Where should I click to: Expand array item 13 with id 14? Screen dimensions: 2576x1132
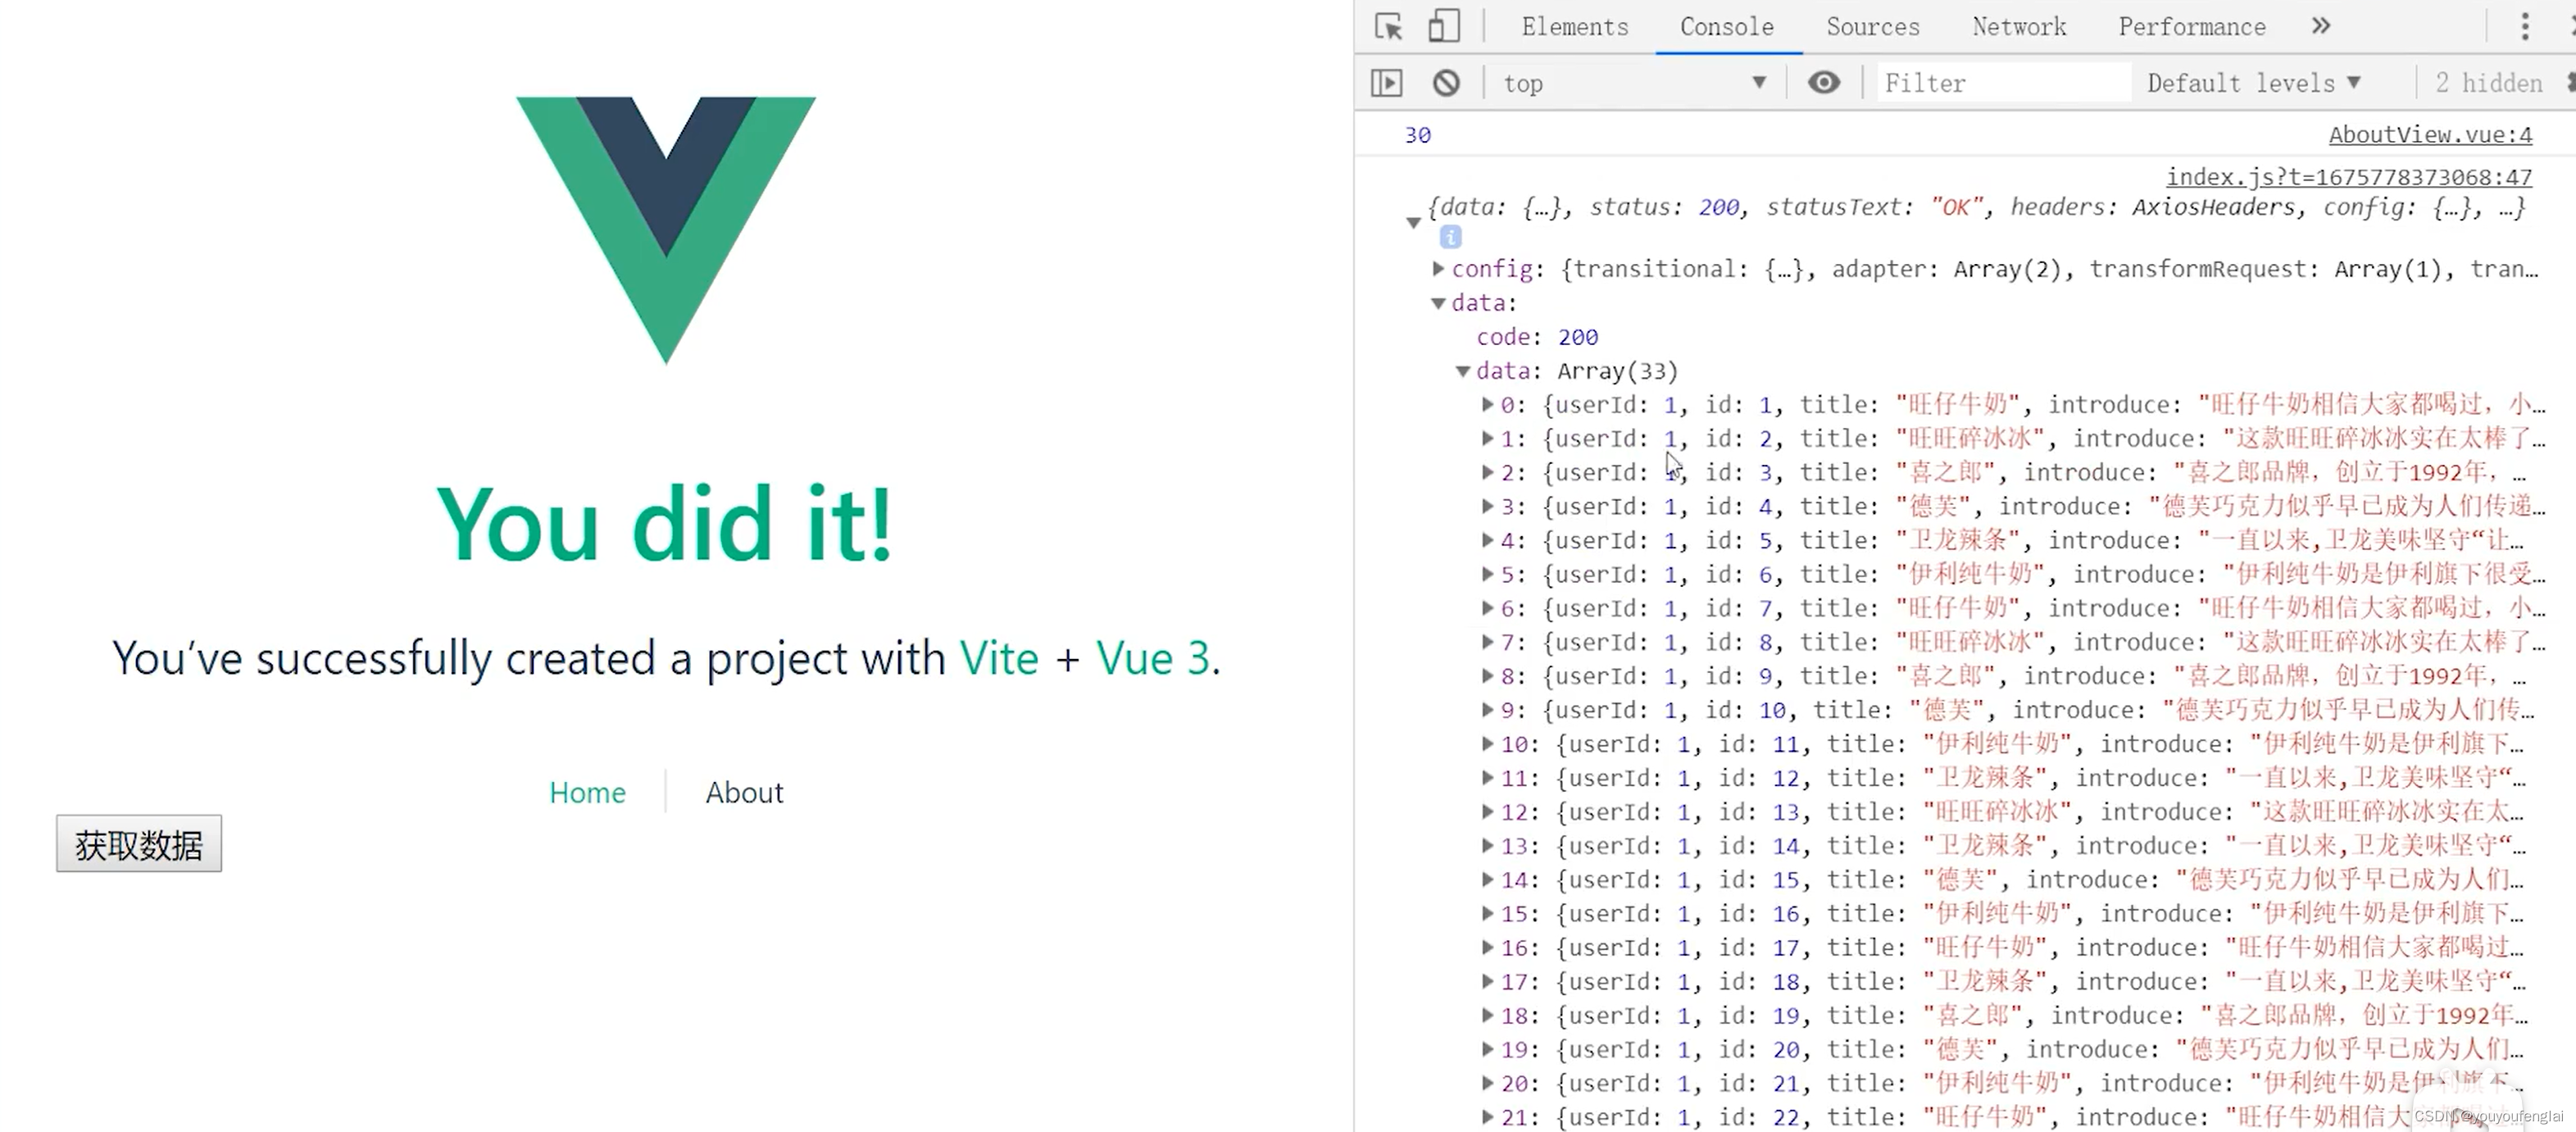[x=1487, y=846]
